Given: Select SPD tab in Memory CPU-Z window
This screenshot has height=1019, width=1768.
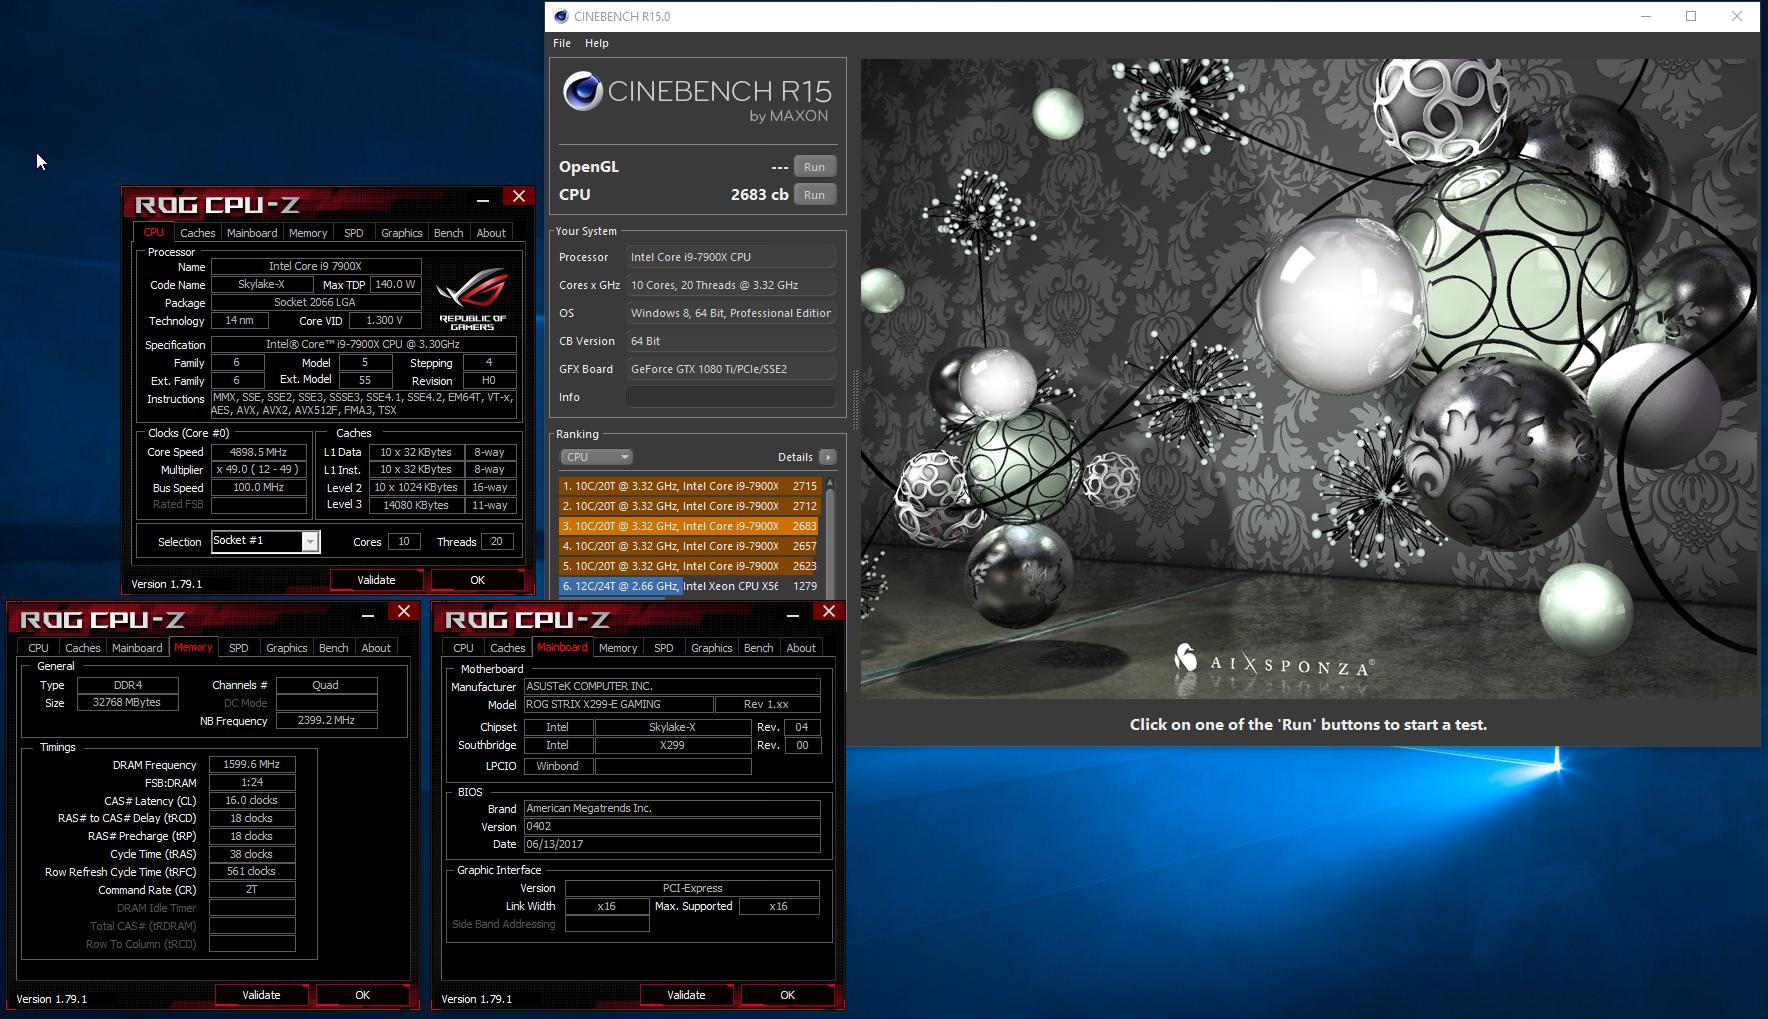Looking at the screenshot, I should click(239, 647).
